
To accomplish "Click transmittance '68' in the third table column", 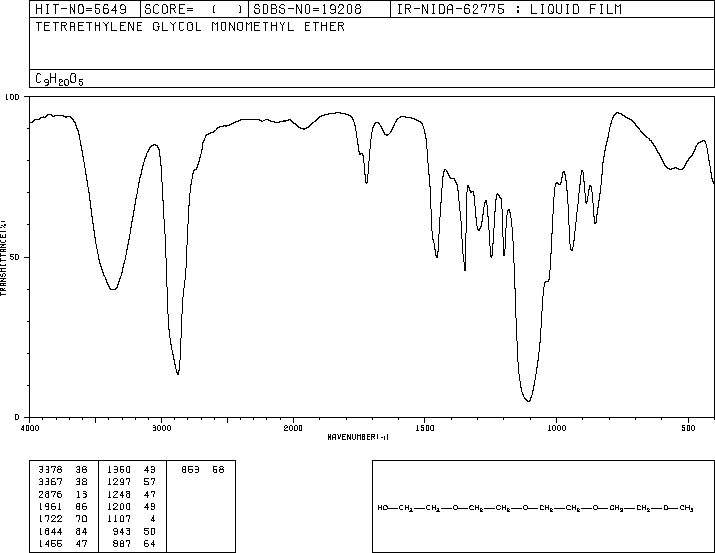I will (x=218, y=470).
